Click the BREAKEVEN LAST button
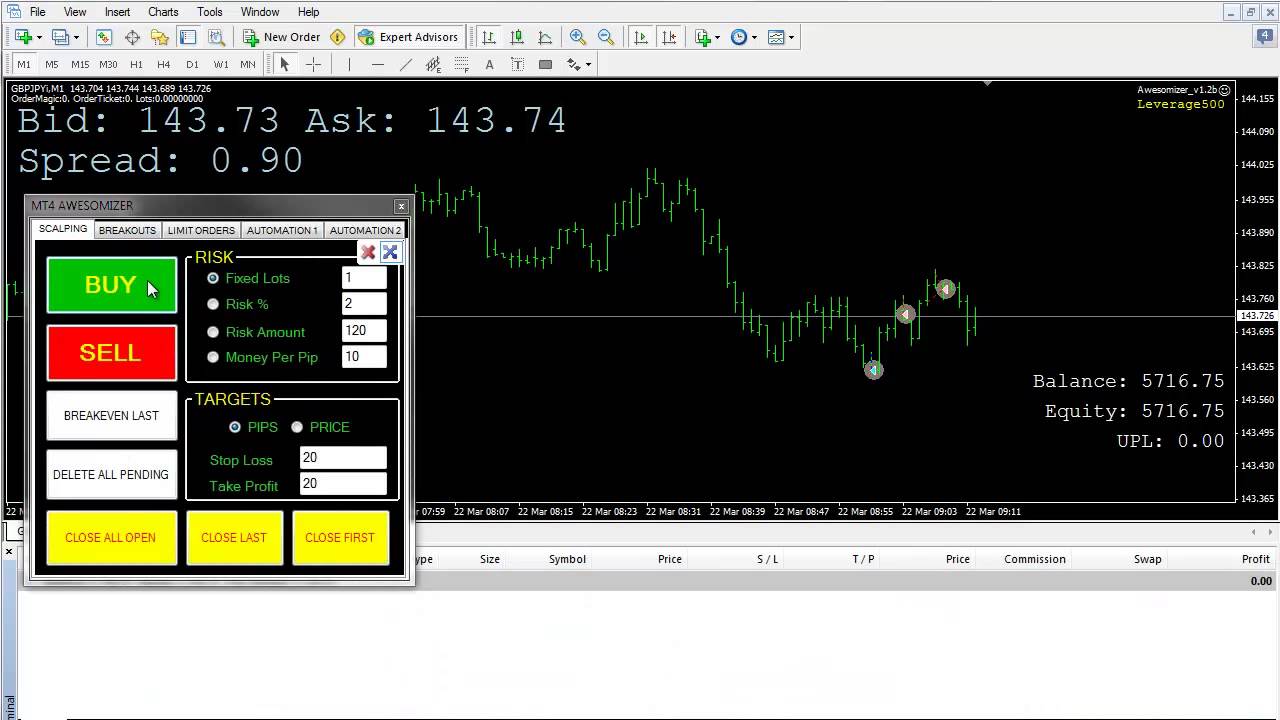Viewport: 1280px width, 720px height. click(x=111, y=415)
